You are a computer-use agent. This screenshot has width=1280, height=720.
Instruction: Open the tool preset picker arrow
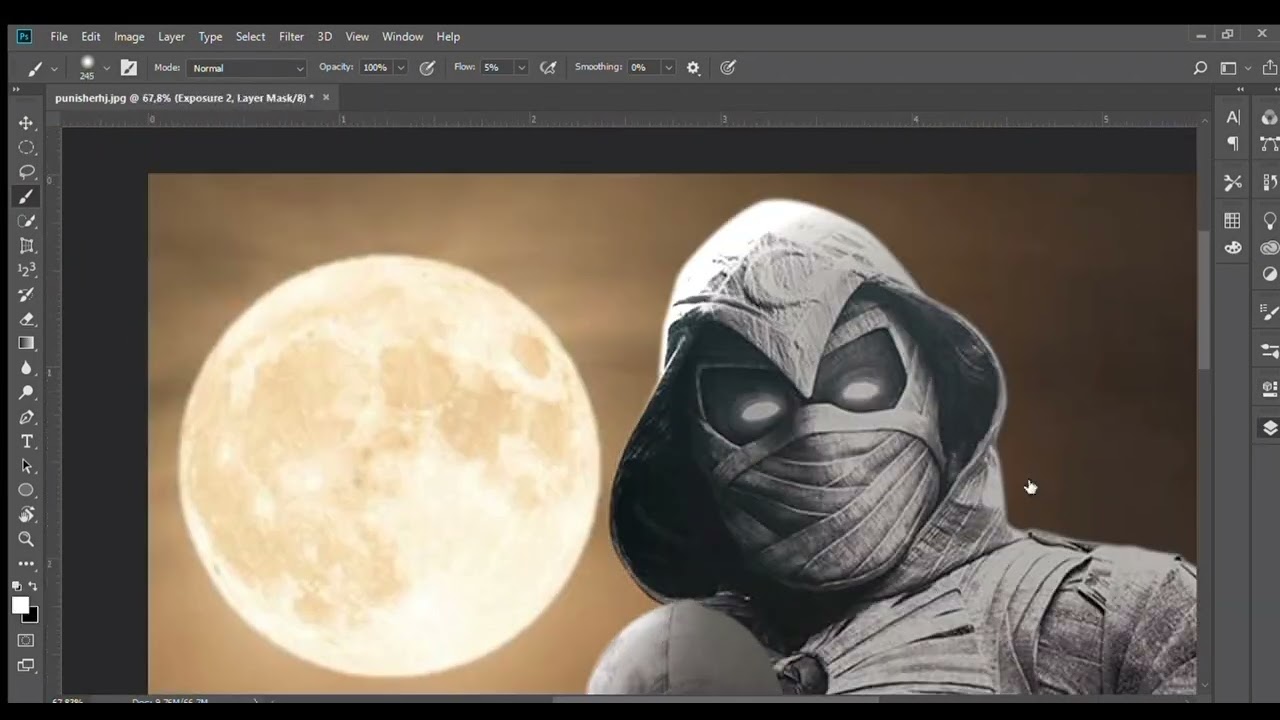point(54,68)
